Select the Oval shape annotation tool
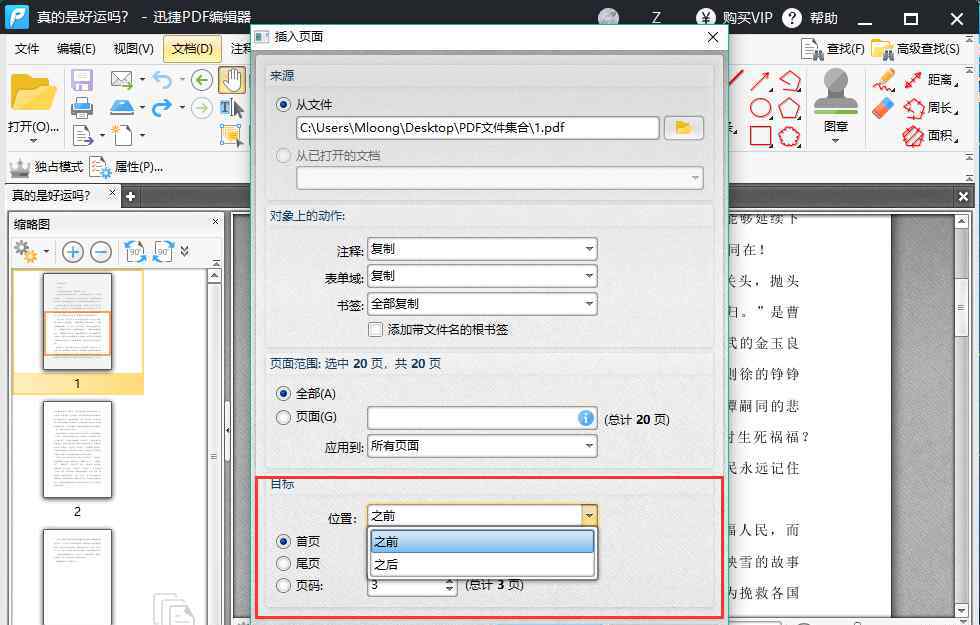Viewport: 980px width, 625px height. (x=761, y=108)
